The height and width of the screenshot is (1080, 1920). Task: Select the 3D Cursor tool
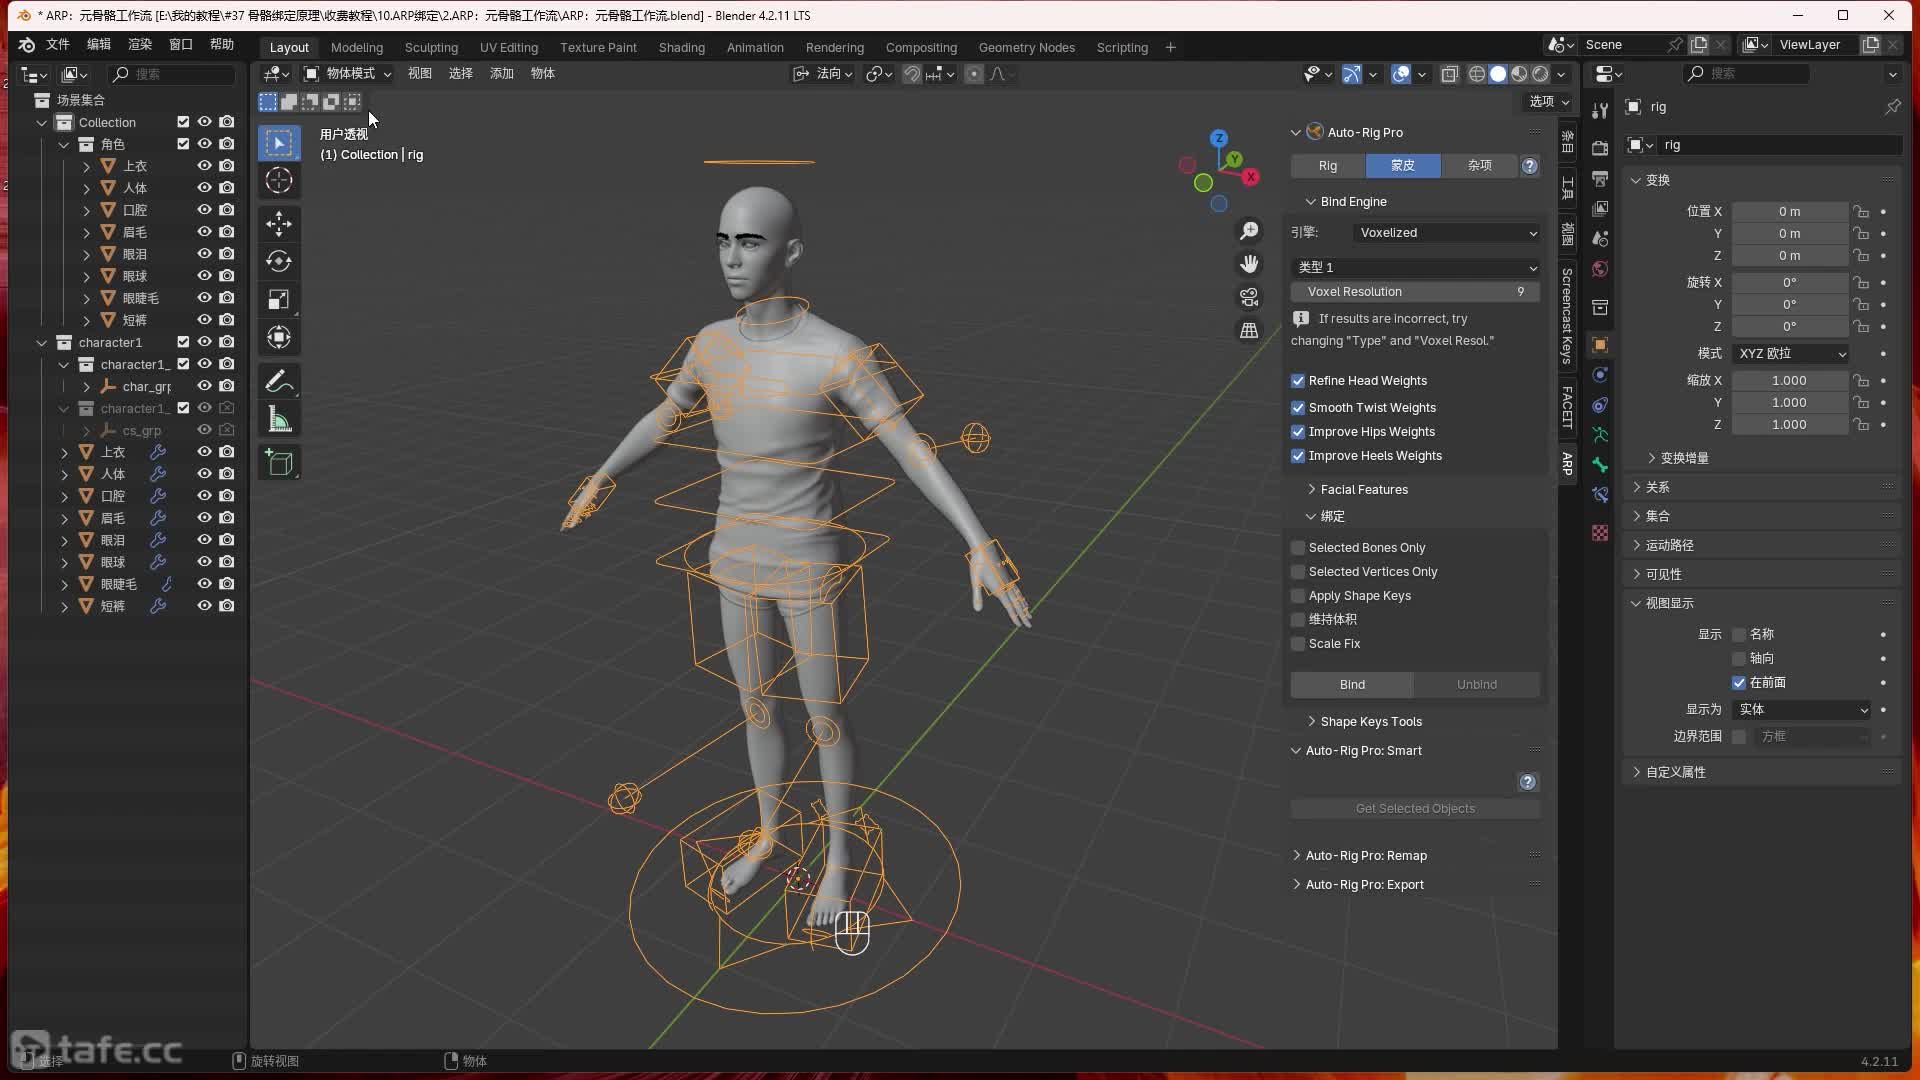click(x=279, y=181)
